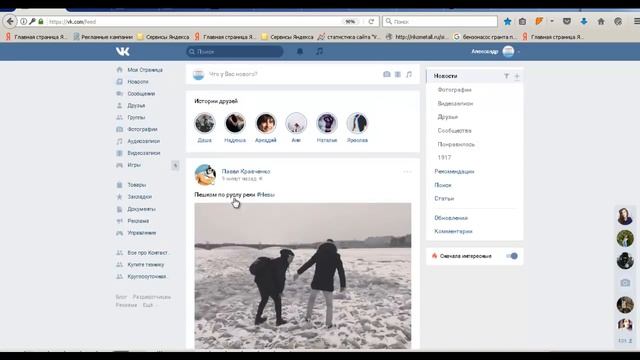Click the Закладки star icon in sidebar
The image size is (640, 360).
point(120,197)
